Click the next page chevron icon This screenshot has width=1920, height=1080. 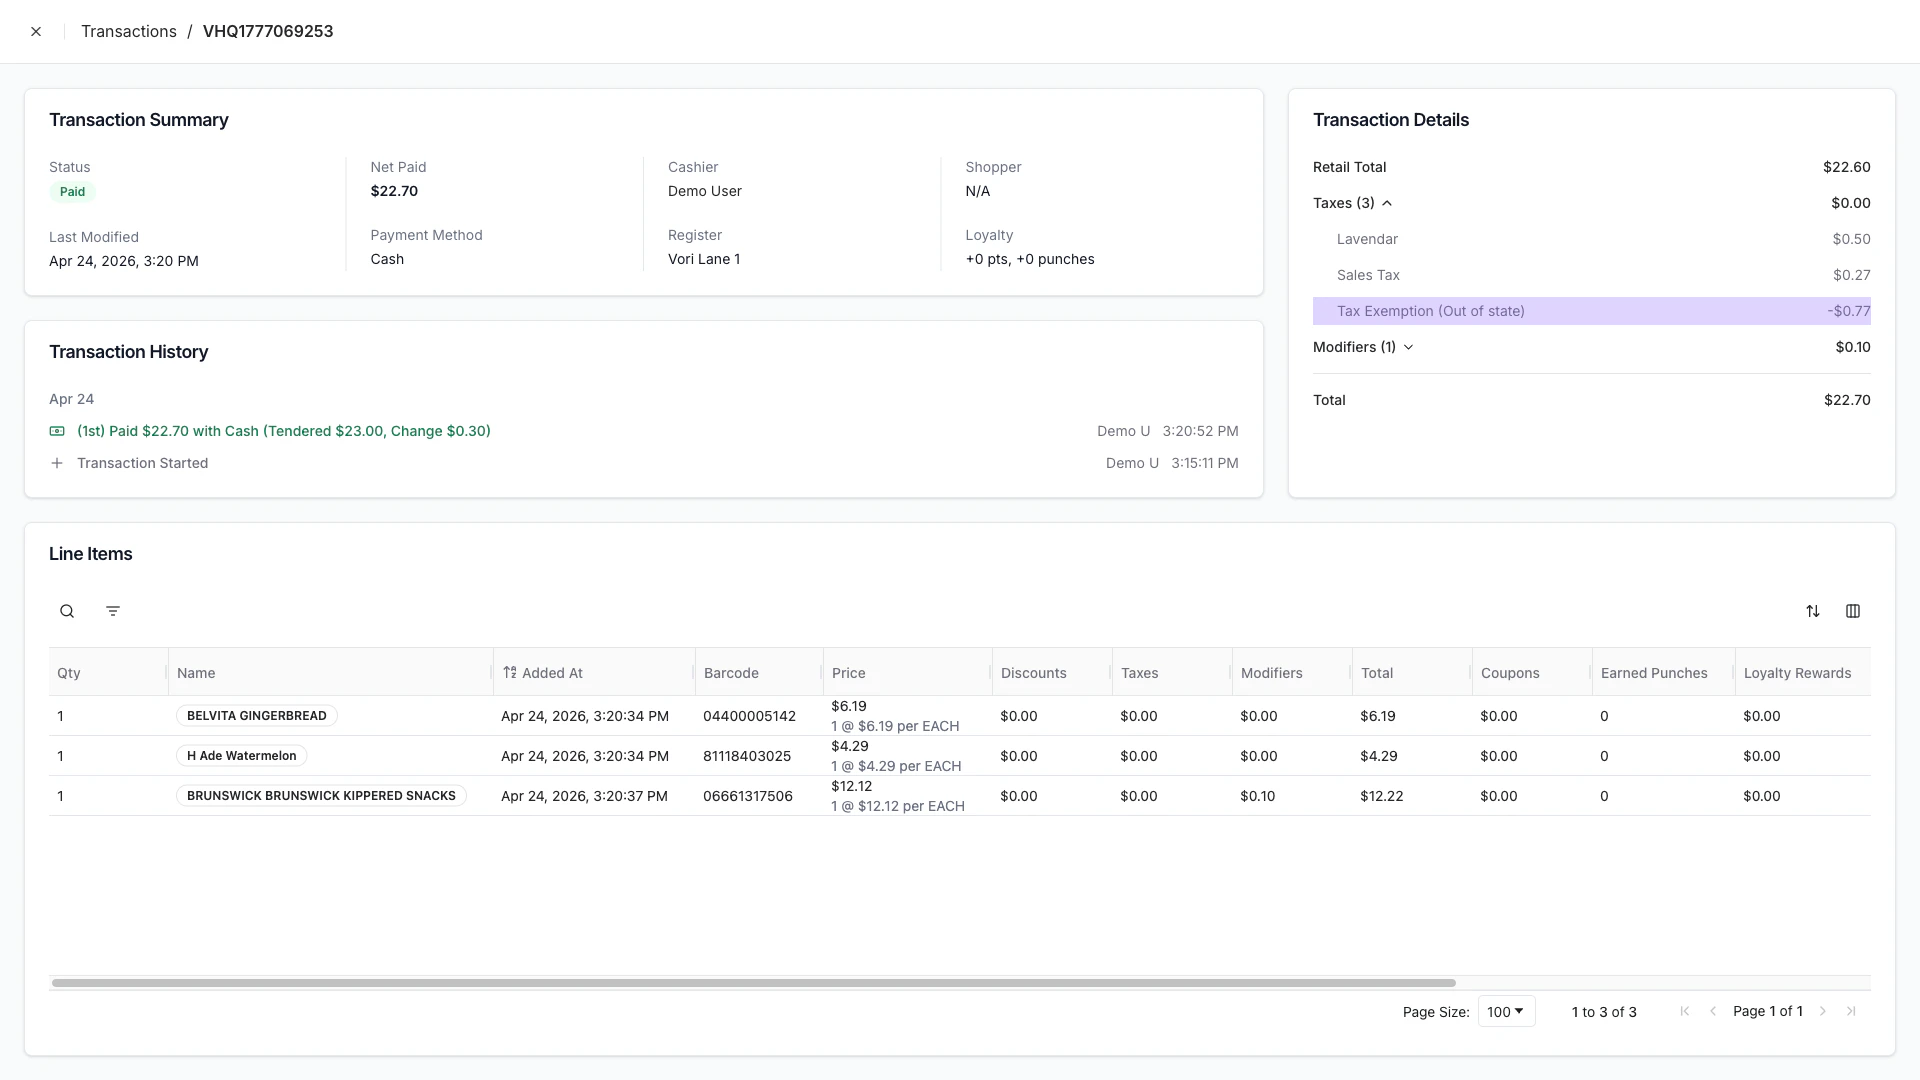pyautogui.click(x=1824, y=1011)
